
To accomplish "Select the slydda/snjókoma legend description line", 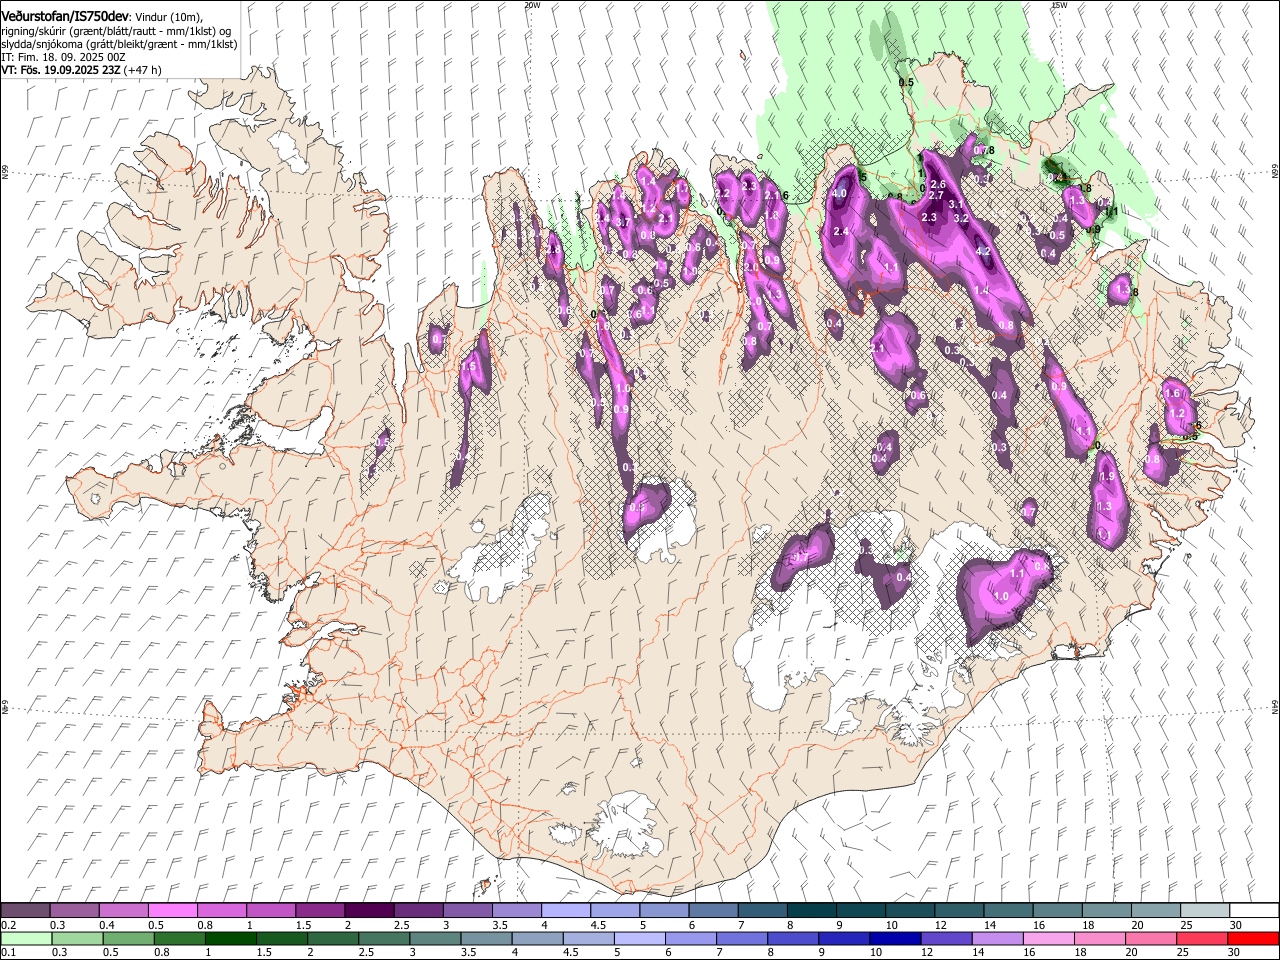I will (x=119, y=44).
